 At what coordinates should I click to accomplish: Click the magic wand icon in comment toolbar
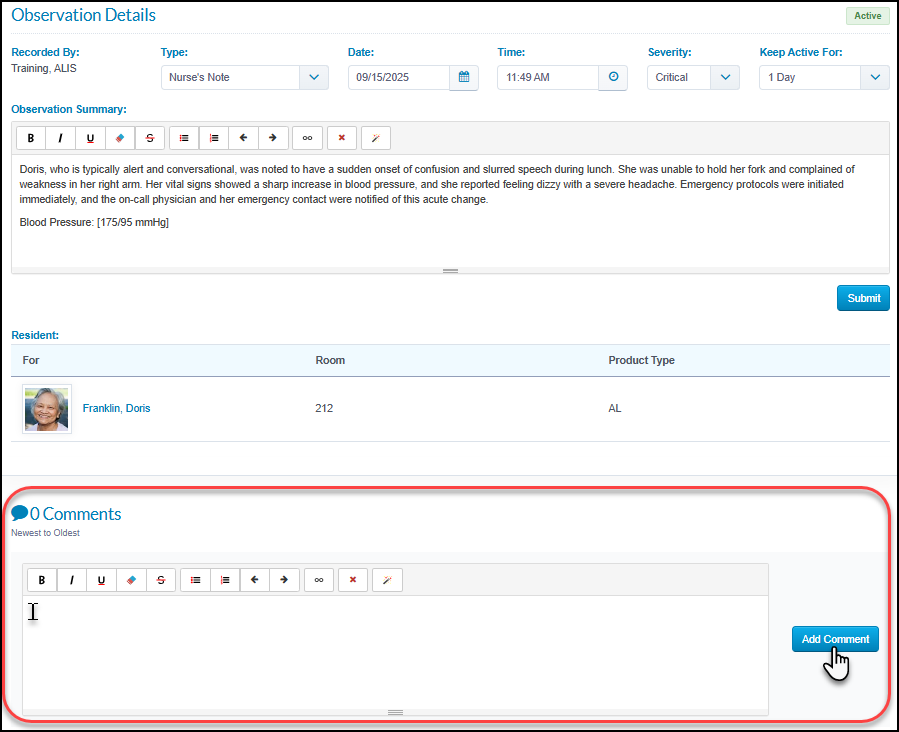tap(388, 580)
